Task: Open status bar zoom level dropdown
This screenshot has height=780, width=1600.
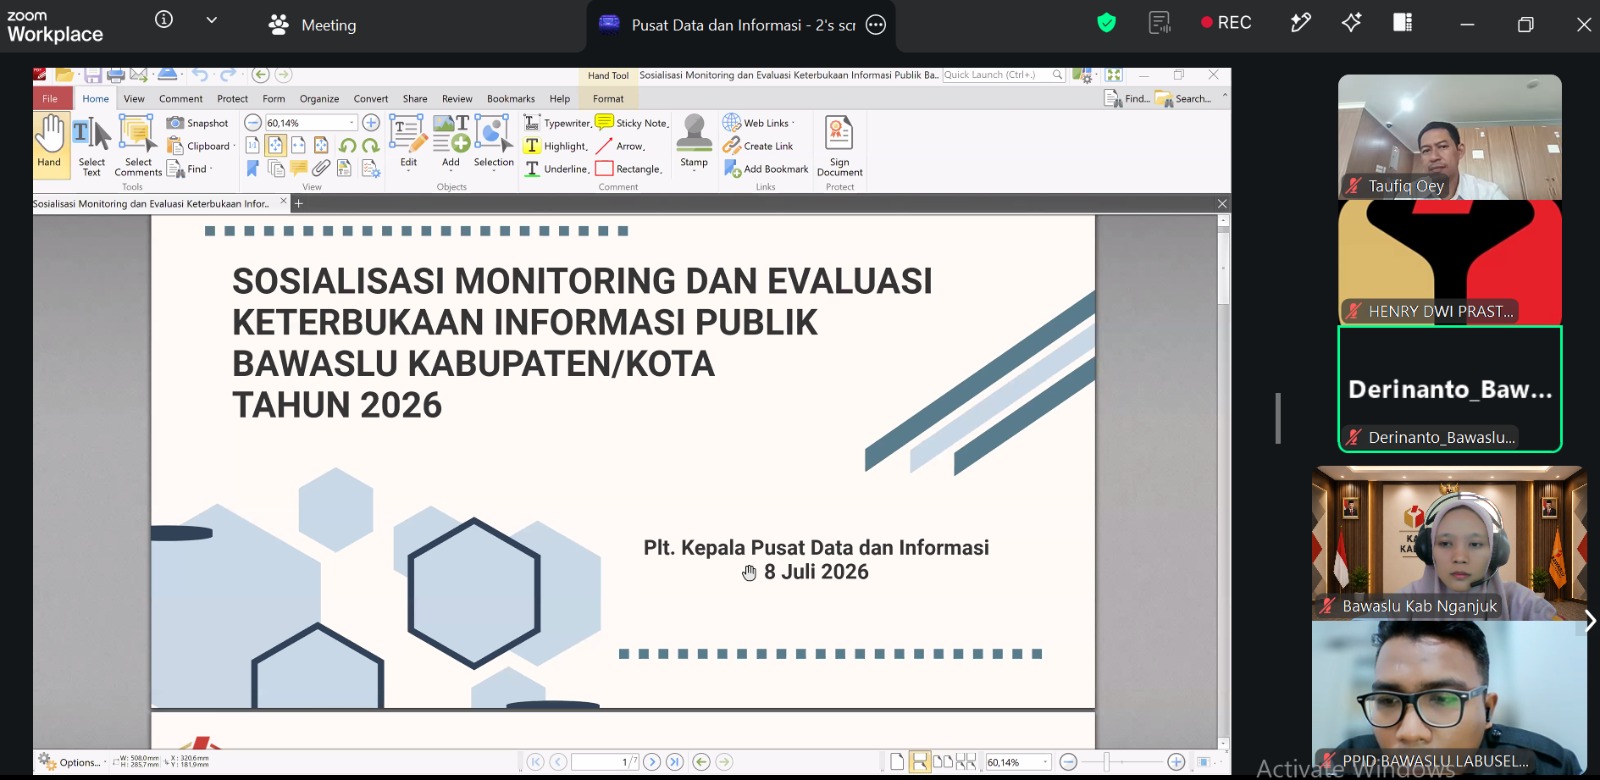Action: (1046, 762)
